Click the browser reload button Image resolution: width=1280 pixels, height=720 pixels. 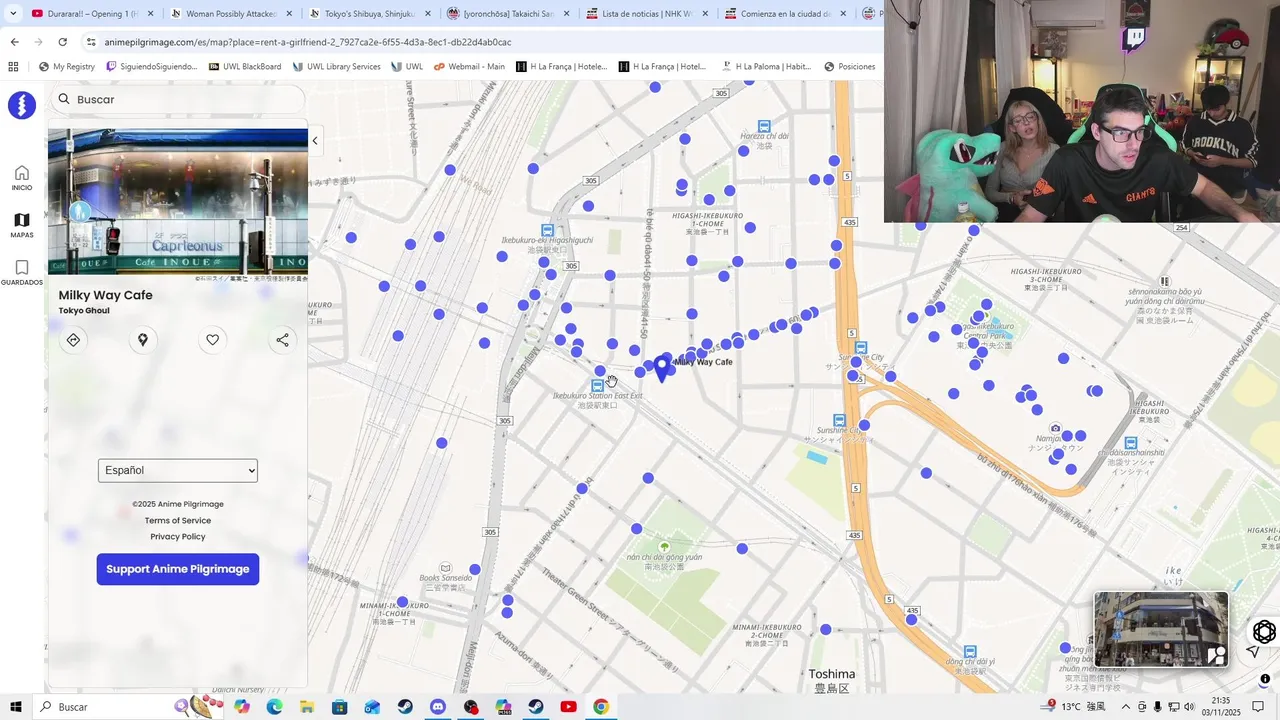tap(62, 42)
